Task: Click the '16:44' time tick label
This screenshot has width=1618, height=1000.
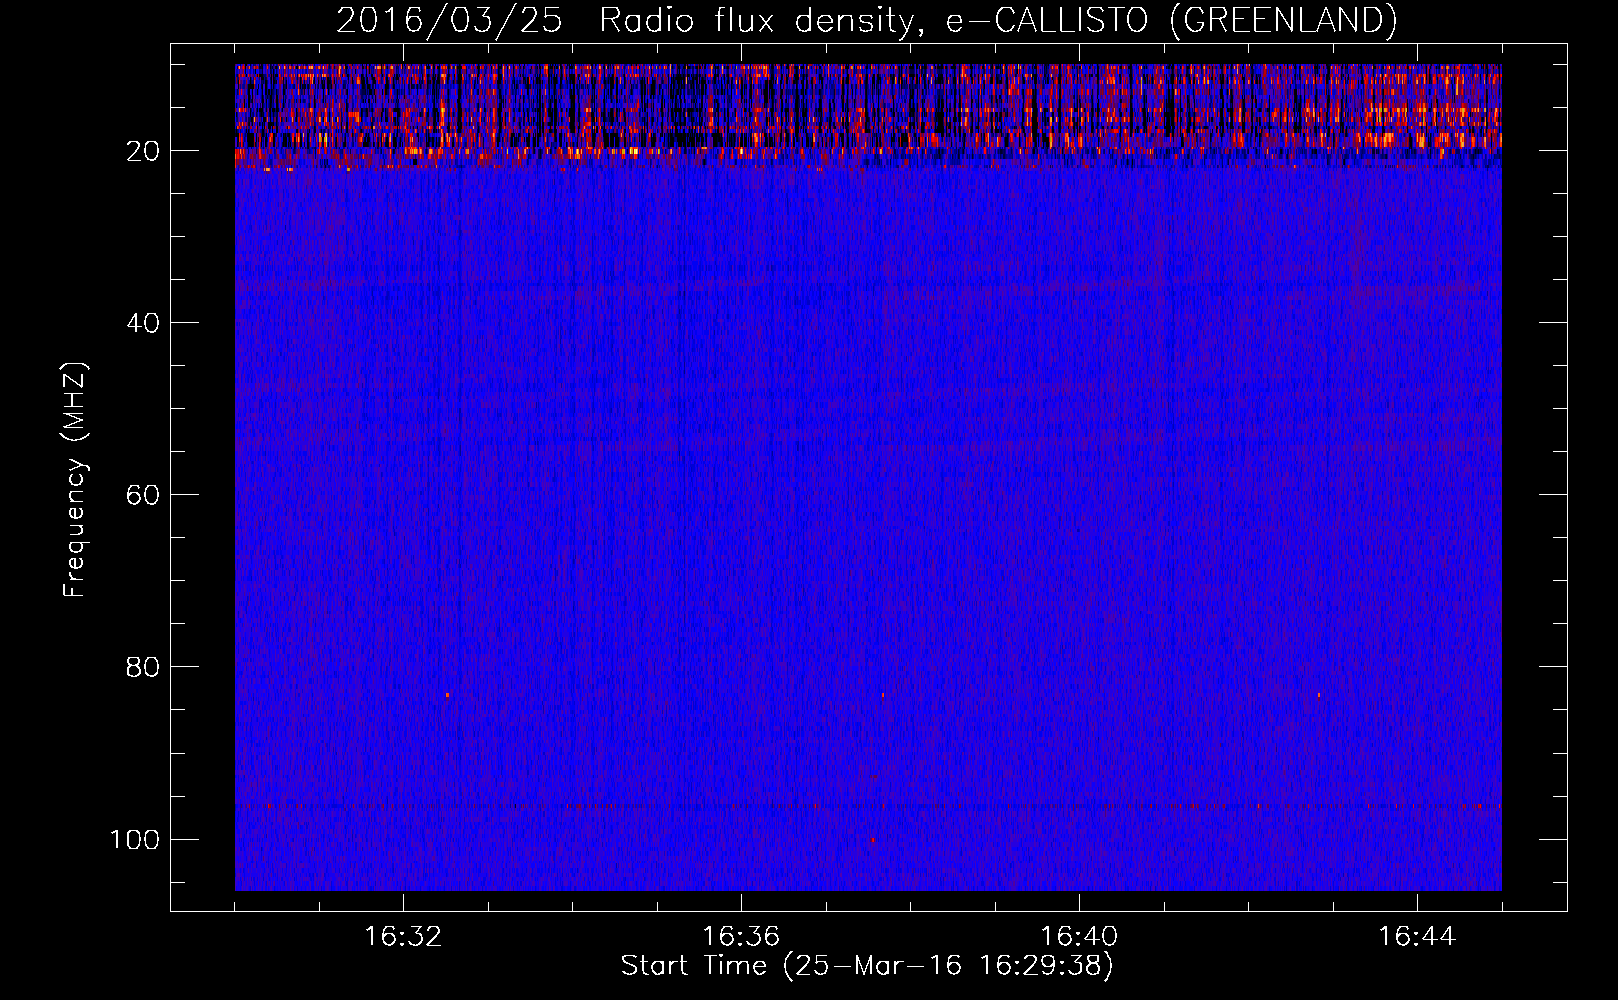Action: tap(1417, 937)
